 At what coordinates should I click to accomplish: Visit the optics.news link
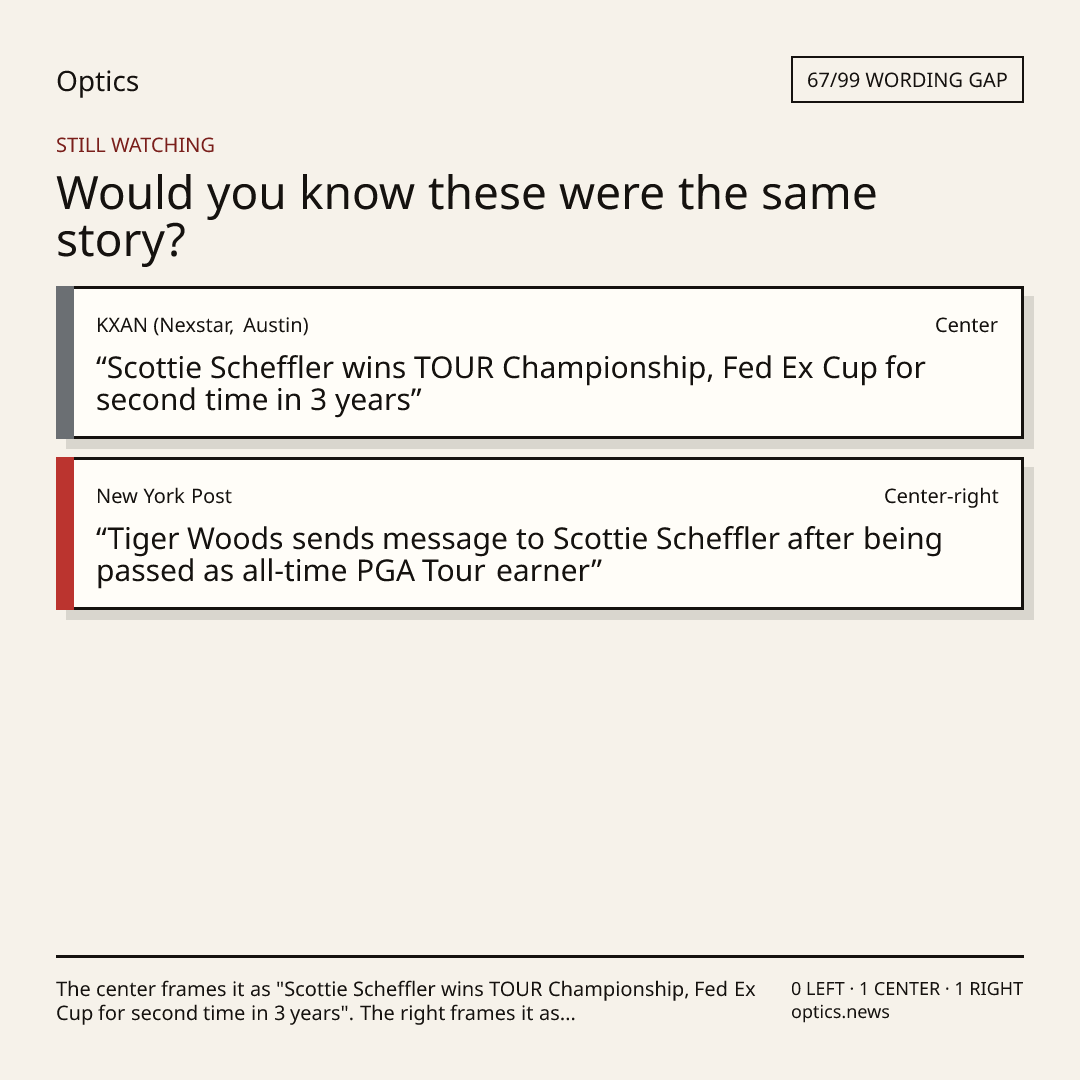click(840, 1012)
